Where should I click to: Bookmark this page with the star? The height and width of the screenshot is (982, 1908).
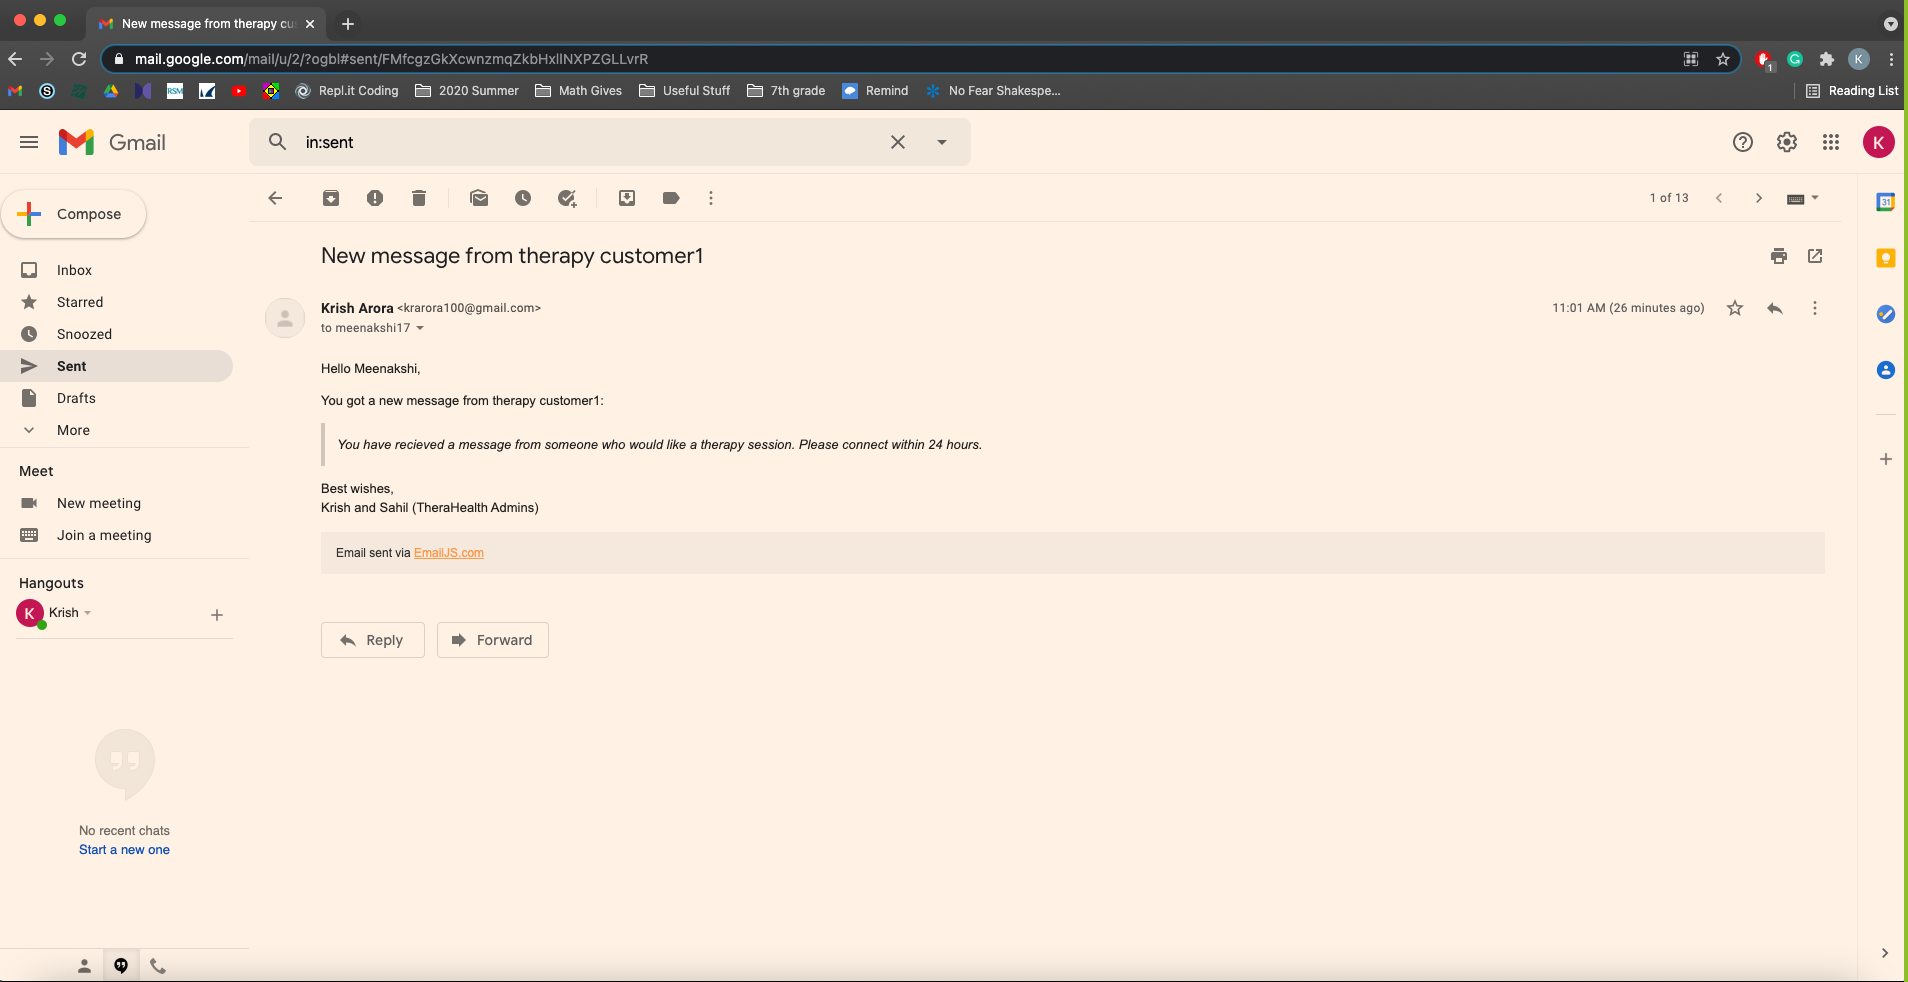pos(1723,59)
